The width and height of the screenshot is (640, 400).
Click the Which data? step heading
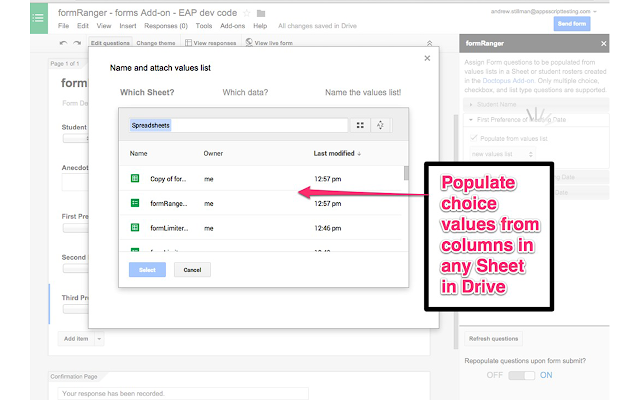pos(245,93)
